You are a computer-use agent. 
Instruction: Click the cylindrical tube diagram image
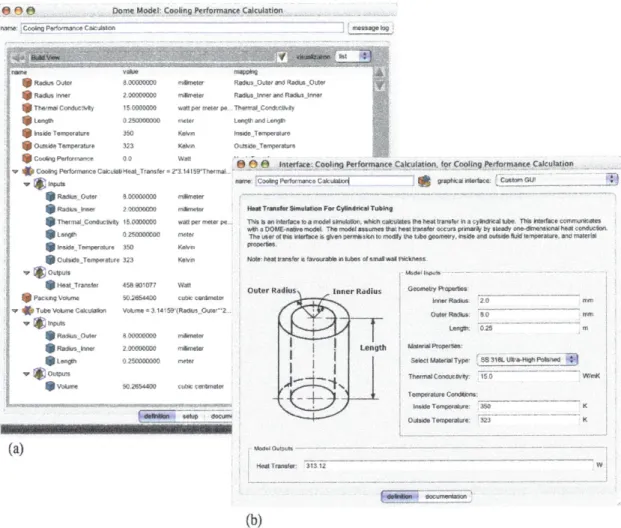317,353
